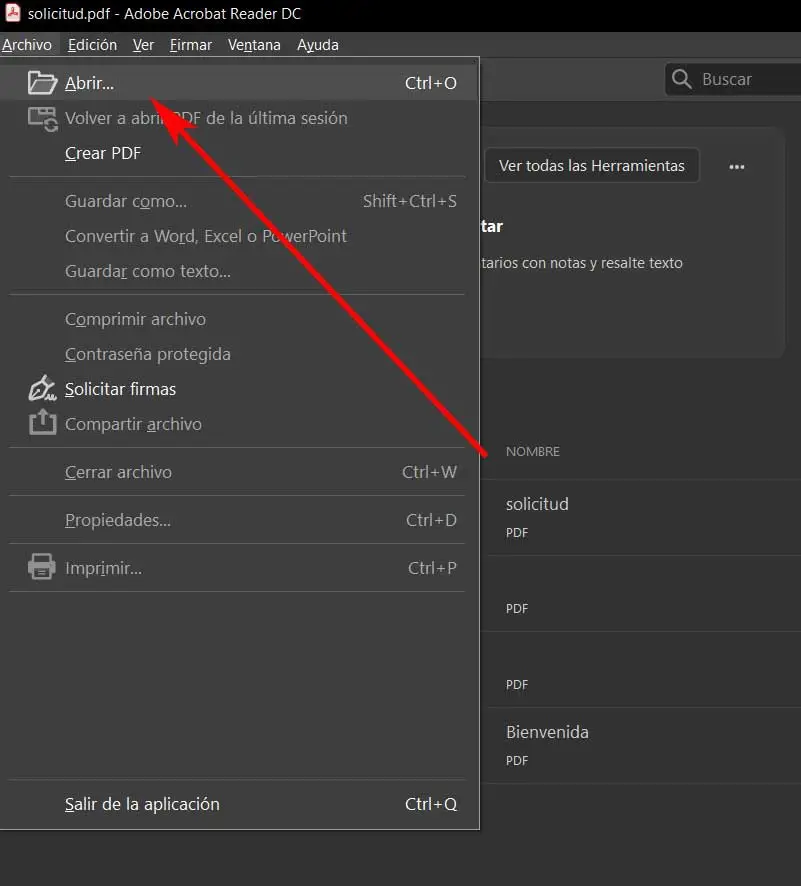Open the Ventana menu
Screen dimensions: 801x886
click(254, 45)
